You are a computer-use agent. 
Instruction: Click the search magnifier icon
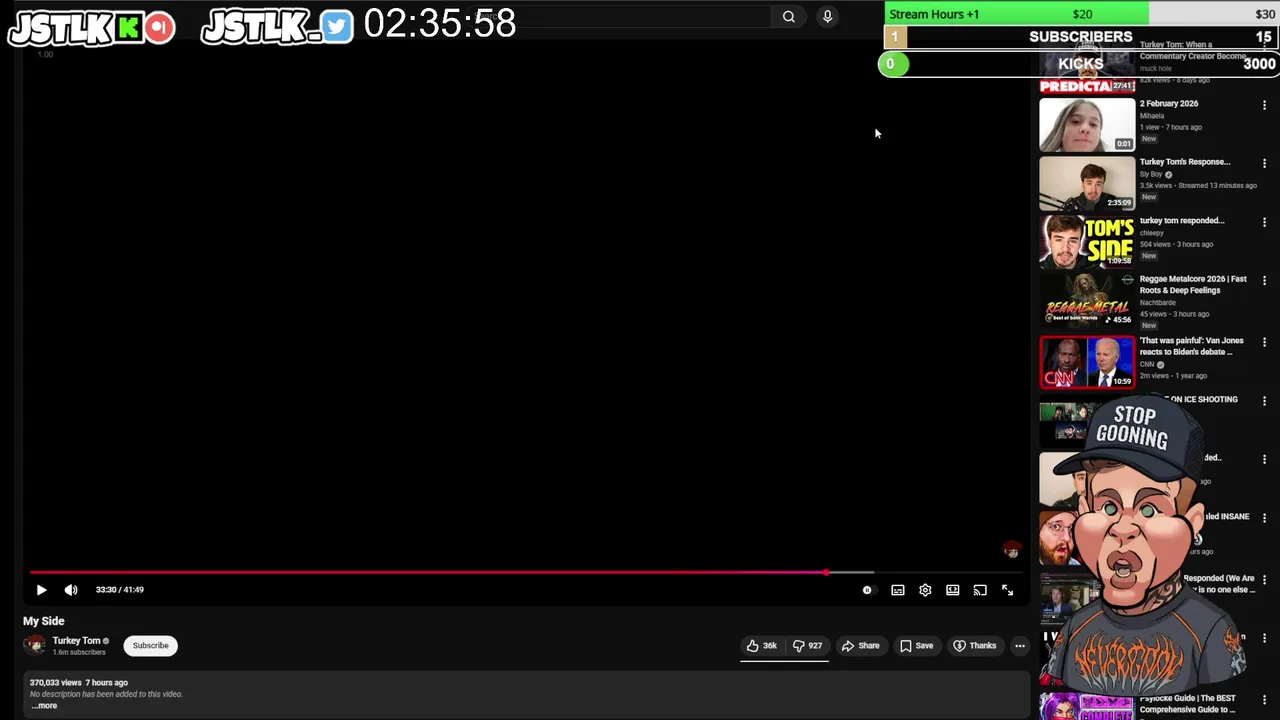point(789,16)
